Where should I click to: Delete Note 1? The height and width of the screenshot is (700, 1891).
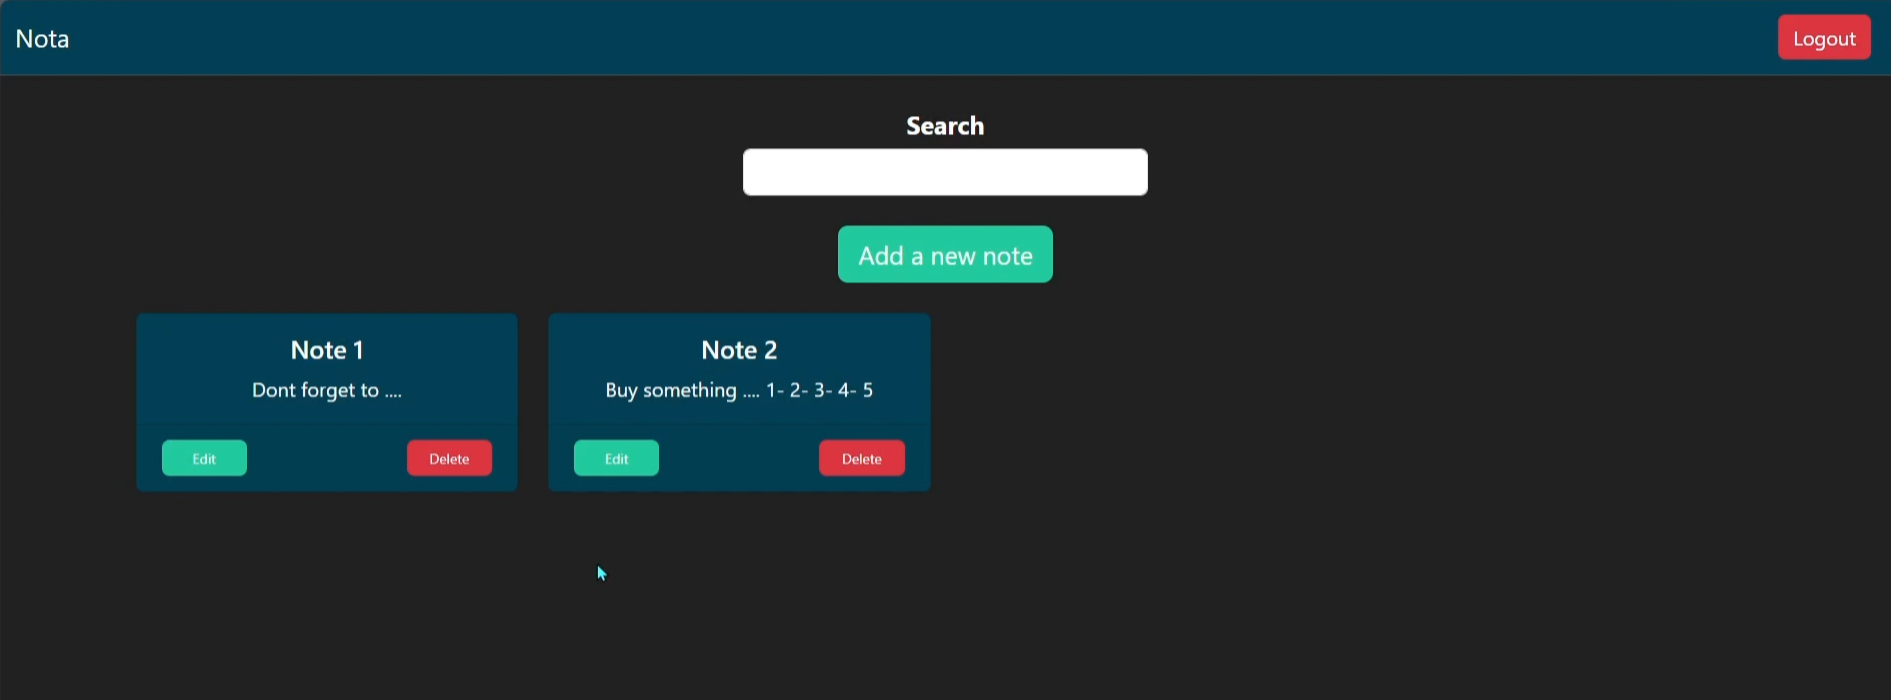pyautogui.click(x=449, y=458)
